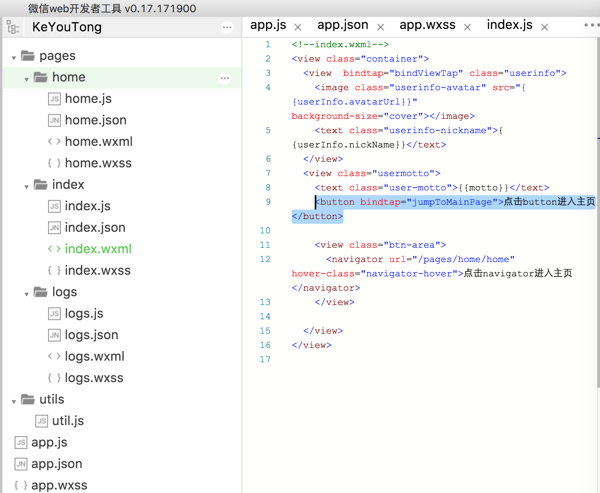The height and width of the screenshot is (493, 600).
Task: Click the JN icon beside home.json
Action: pyautogui.click(x=54, y=120)
